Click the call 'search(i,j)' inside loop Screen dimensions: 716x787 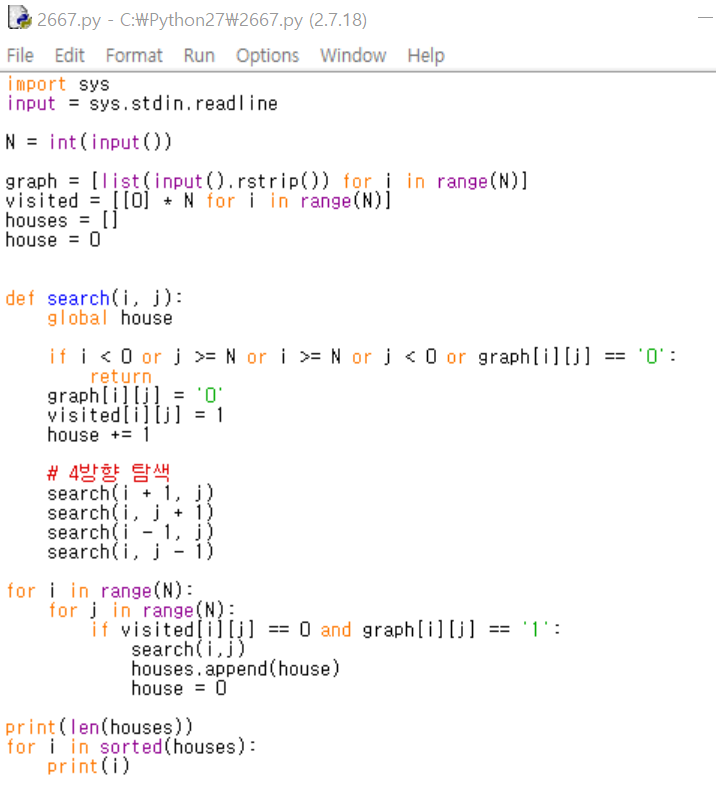(x=188, y=649)
